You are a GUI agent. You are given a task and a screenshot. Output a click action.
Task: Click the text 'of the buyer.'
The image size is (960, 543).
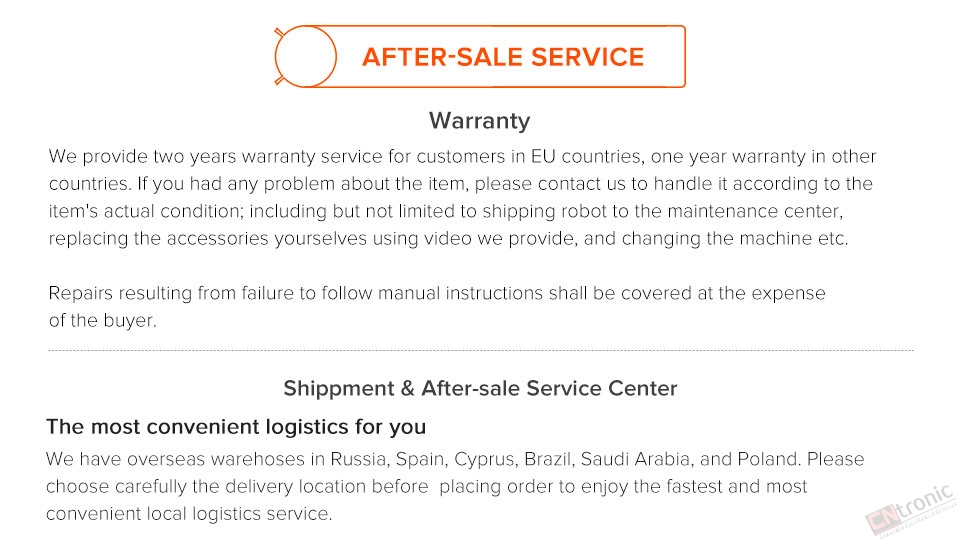103,320
